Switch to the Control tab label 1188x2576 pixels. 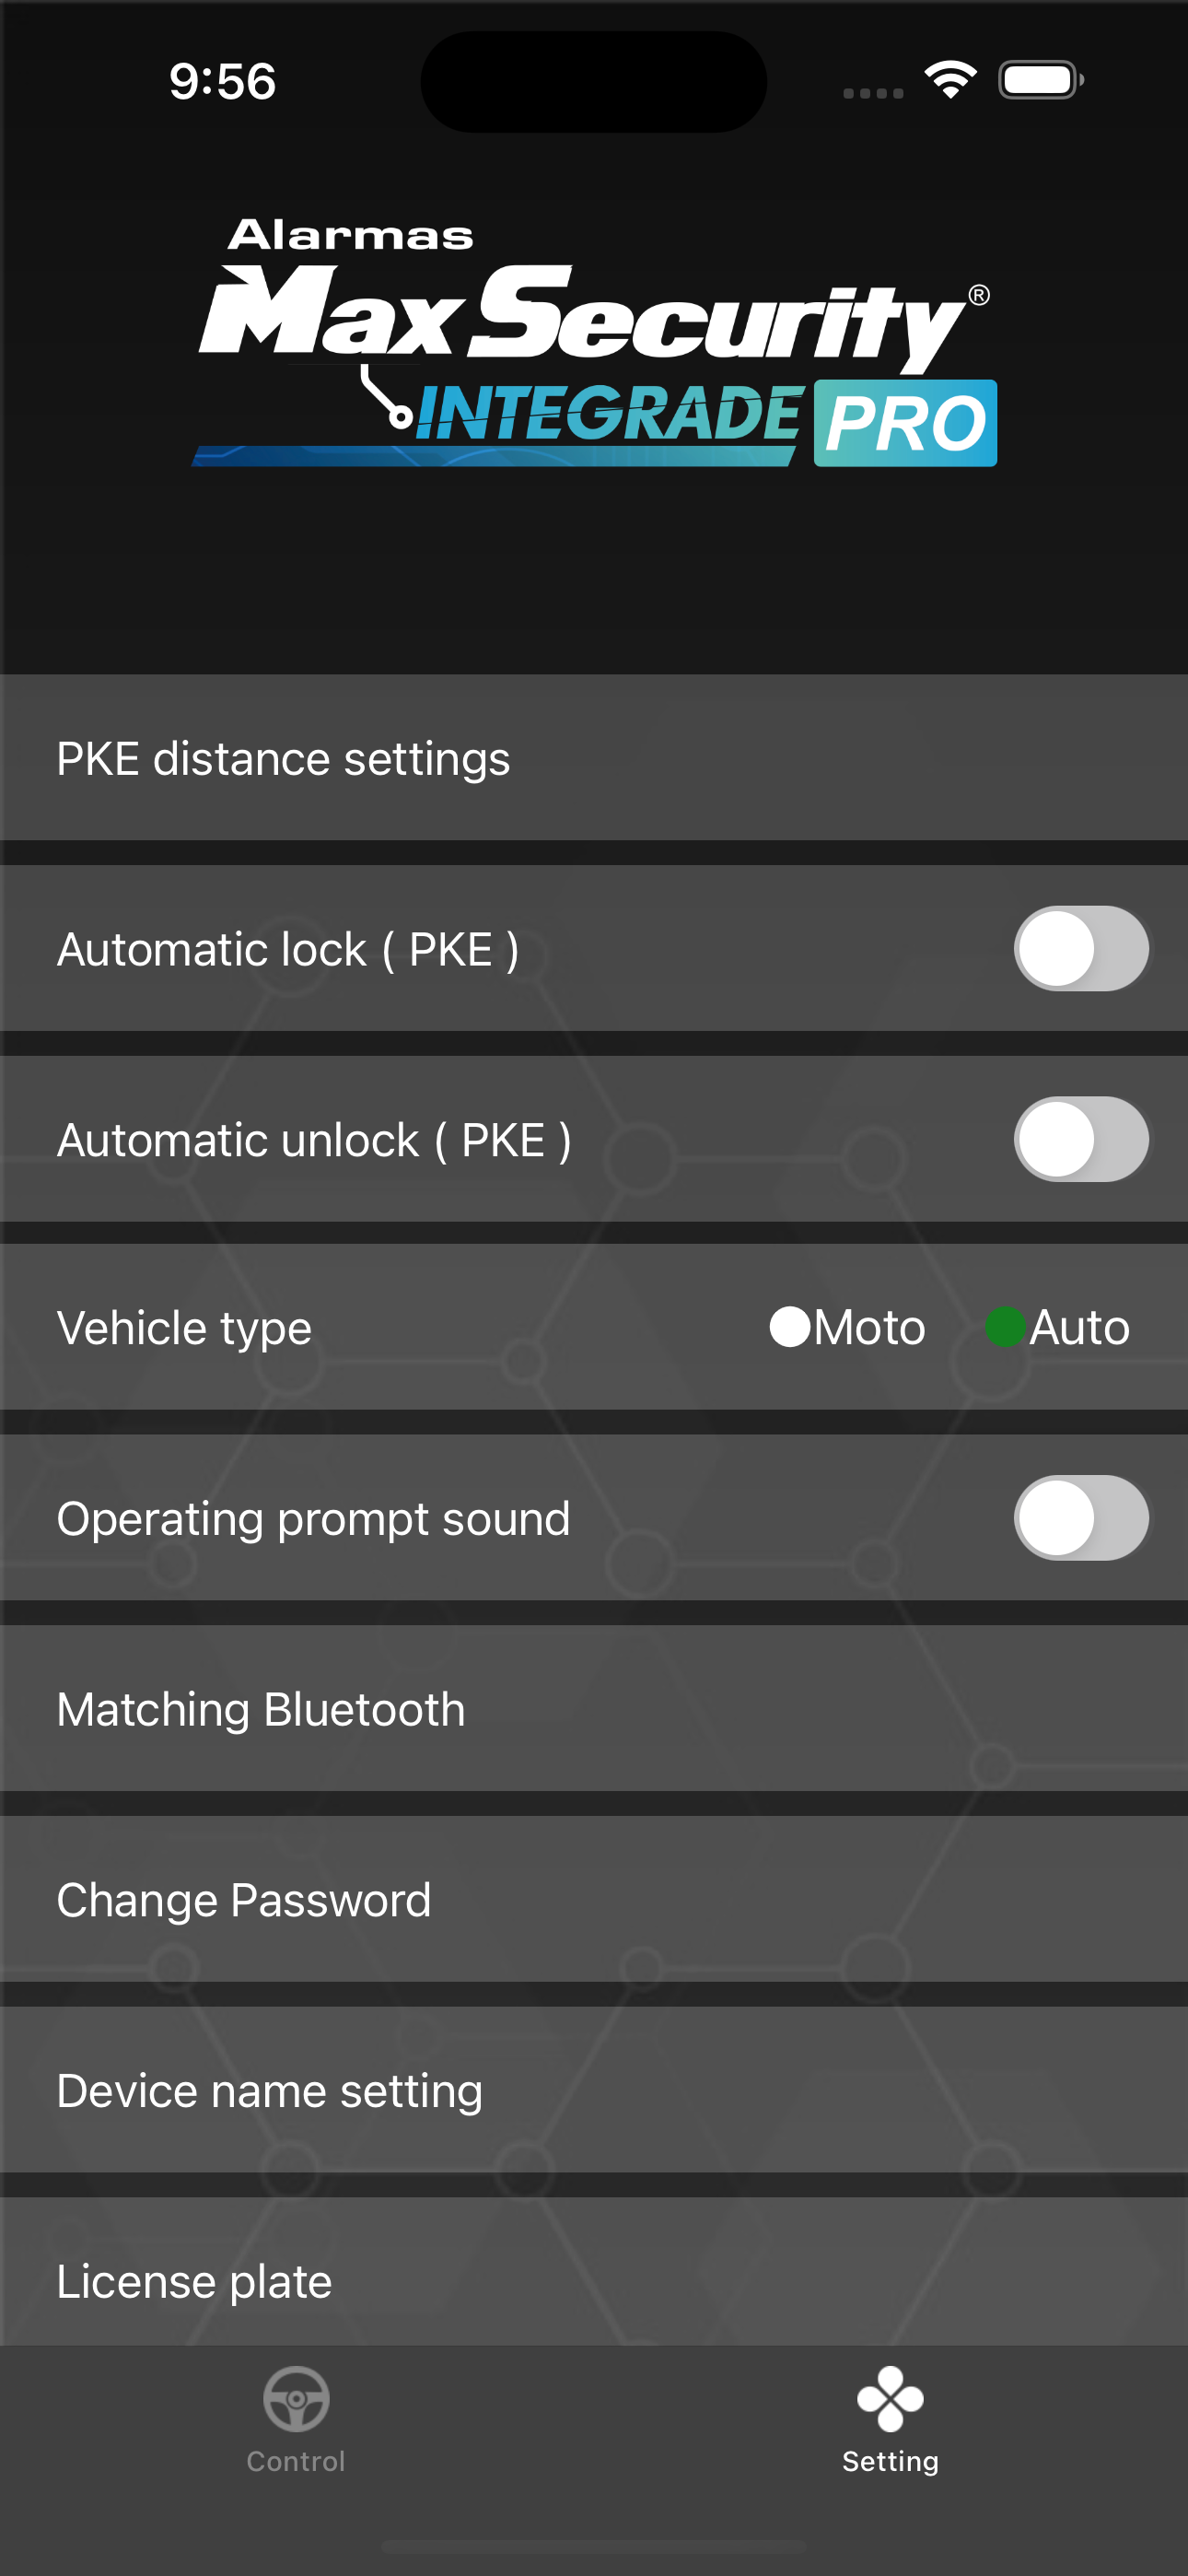(296, 2461)
